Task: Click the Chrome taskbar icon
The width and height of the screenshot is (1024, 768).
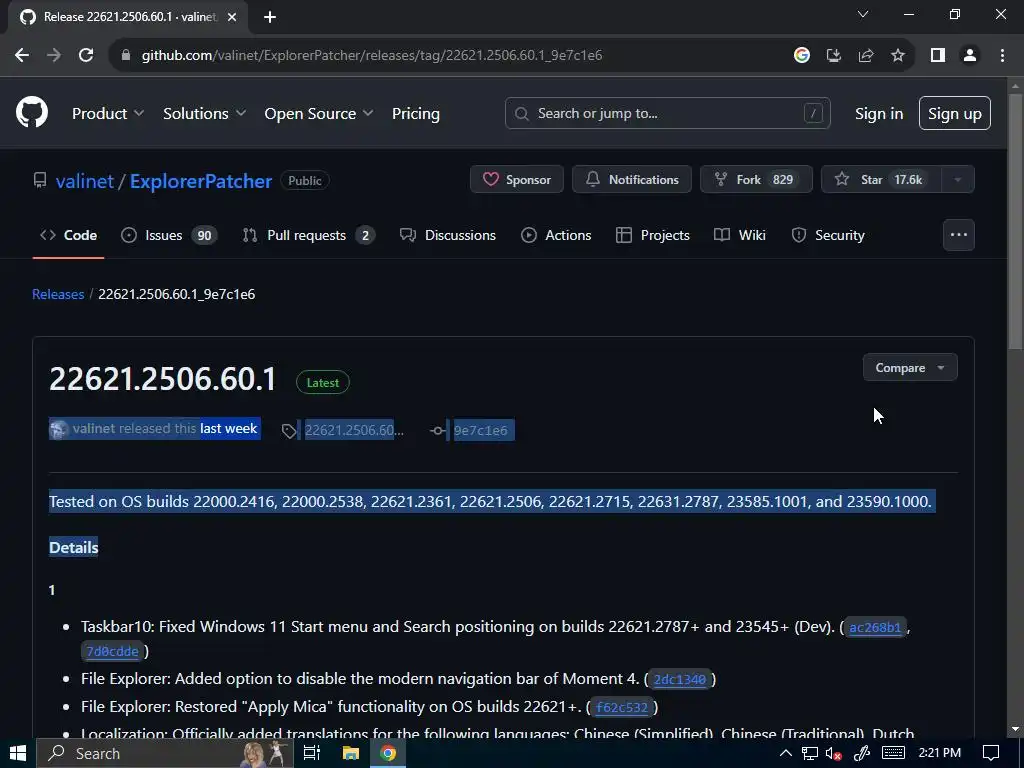Action: [388, 754]
